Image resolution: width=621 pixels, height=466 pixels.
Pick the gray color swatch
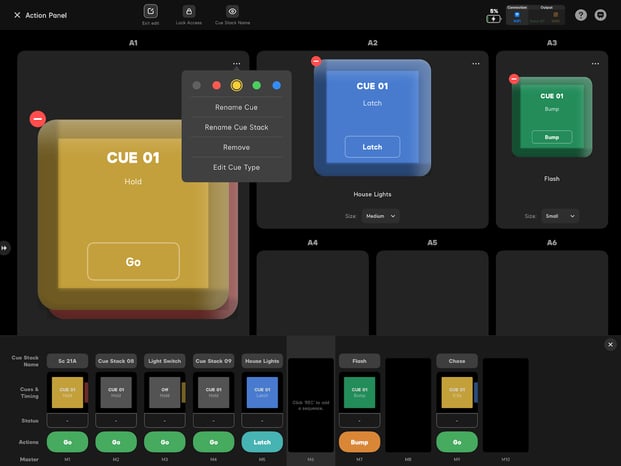tap(196, 85)
